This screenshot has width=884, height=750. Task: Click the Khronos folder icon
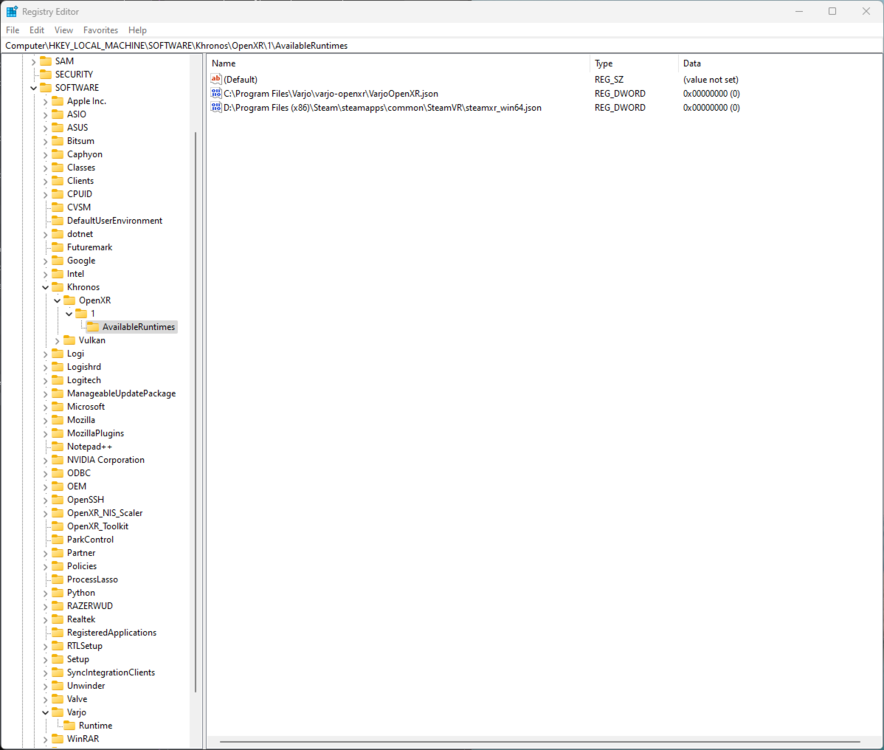click(x=58, y=287)
